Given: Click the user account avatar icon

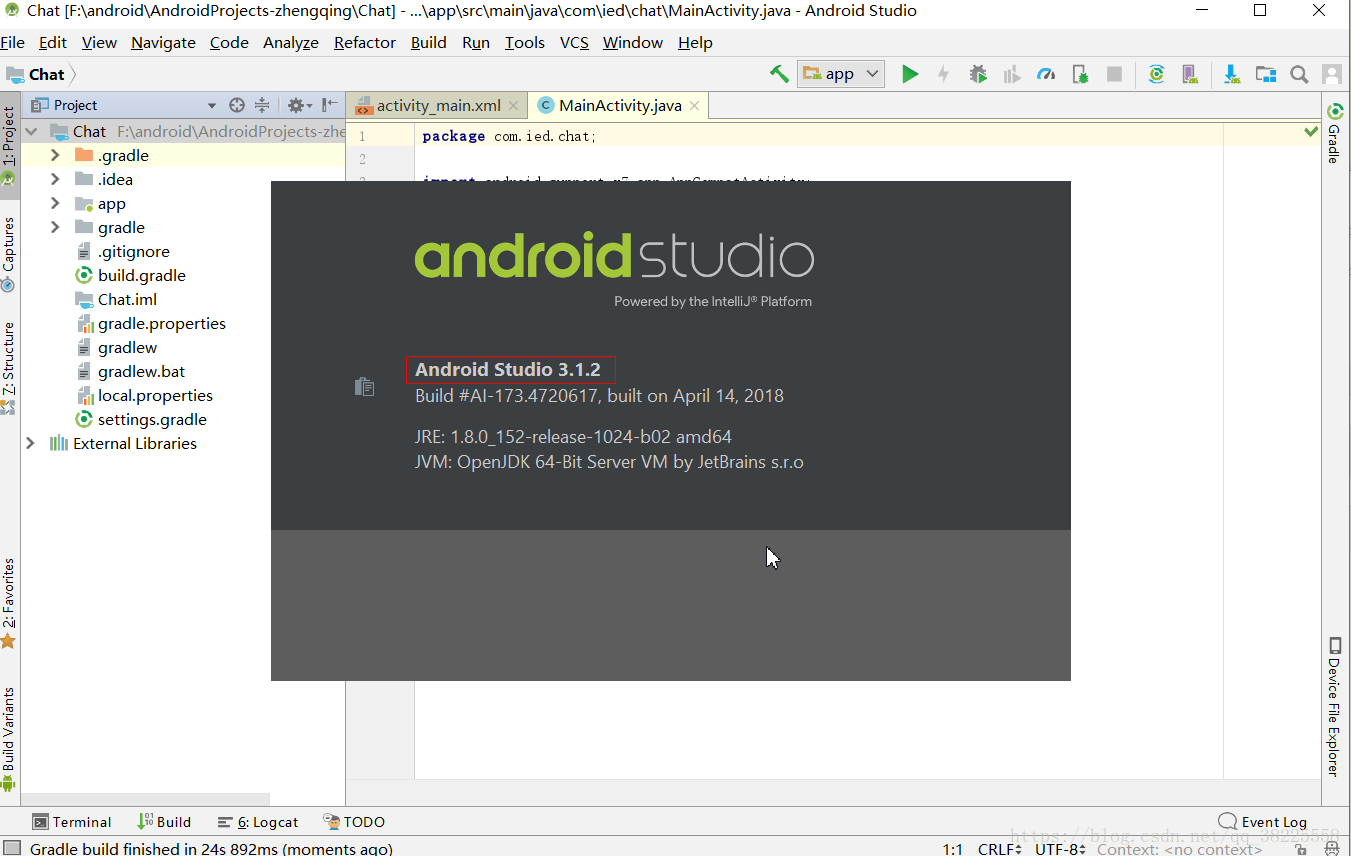Looking at the screenshot, I should click(1332, 74).
